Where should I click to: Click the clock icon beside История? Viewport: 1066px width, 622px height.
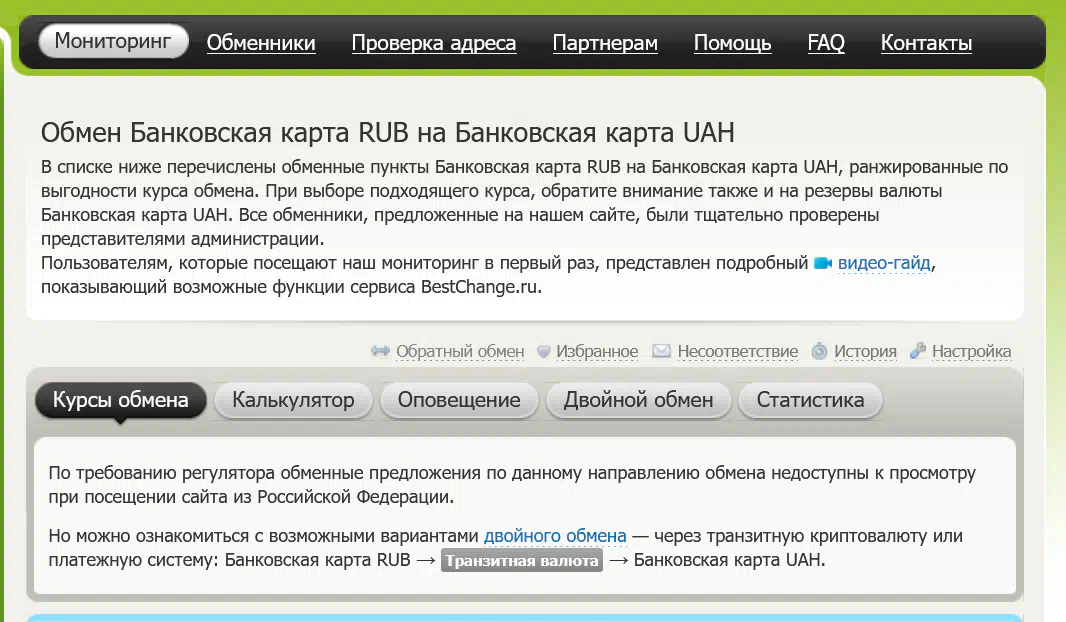tap(819, 351)
